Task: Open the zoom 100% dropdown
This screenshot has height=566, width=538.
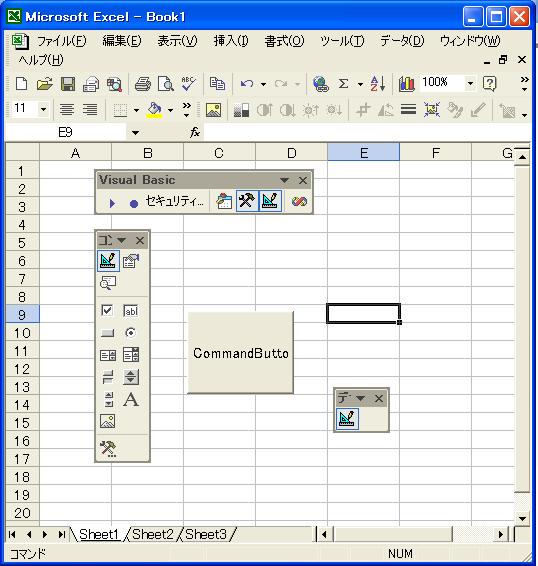Action: [x=470, y=84]
